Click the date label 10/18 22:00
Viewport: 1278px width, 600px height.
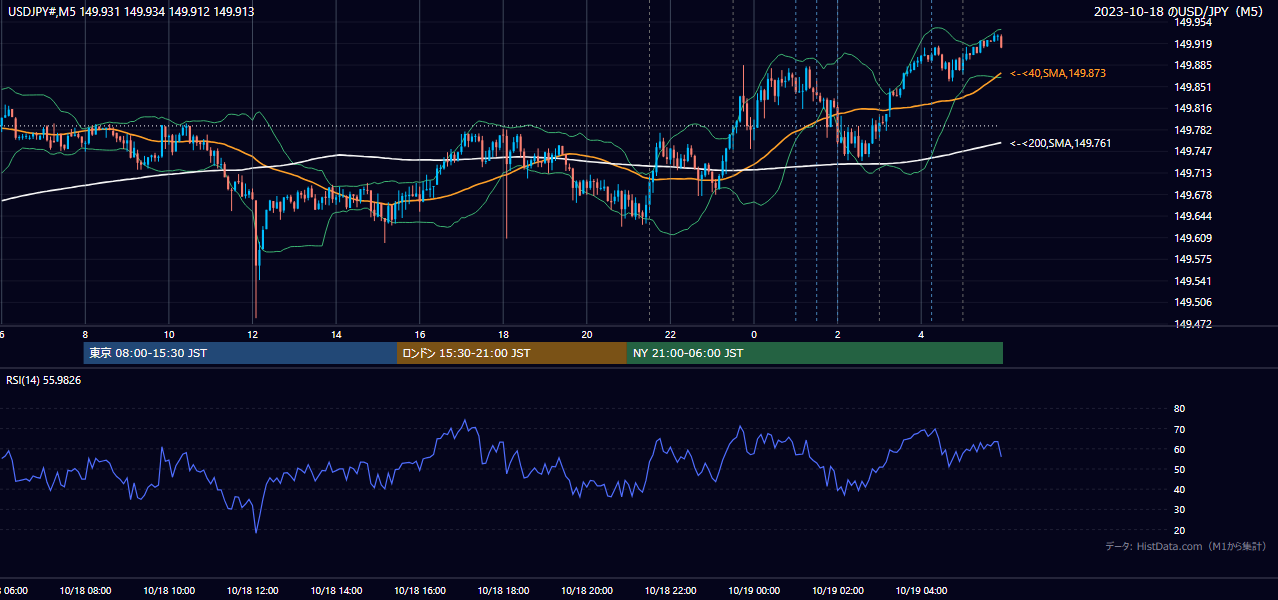point(671,590)
